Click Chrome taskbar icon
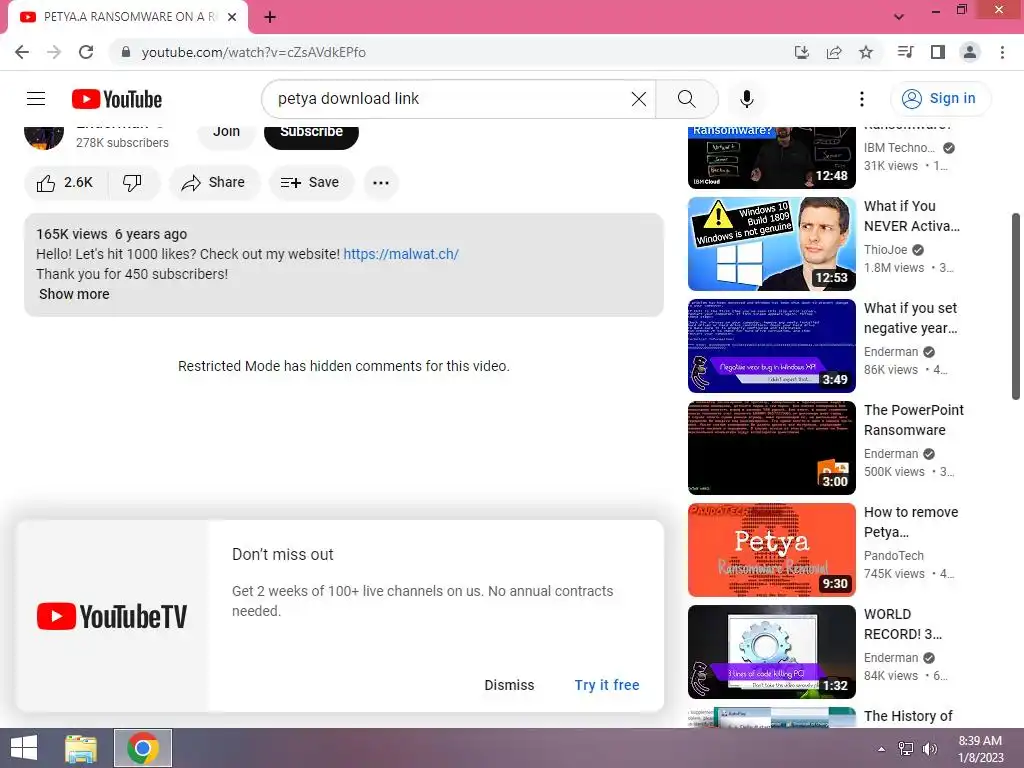 click(x=143, y=748)
